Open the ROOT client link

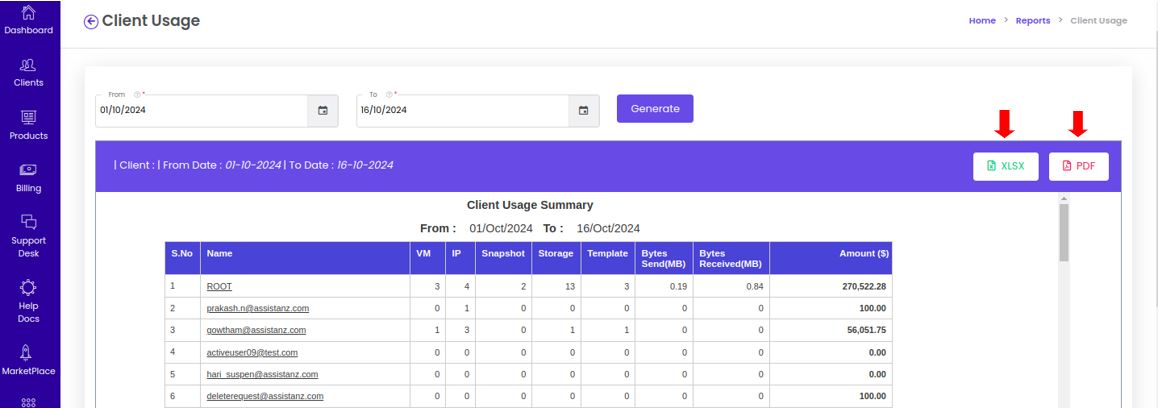pos(219,286)
